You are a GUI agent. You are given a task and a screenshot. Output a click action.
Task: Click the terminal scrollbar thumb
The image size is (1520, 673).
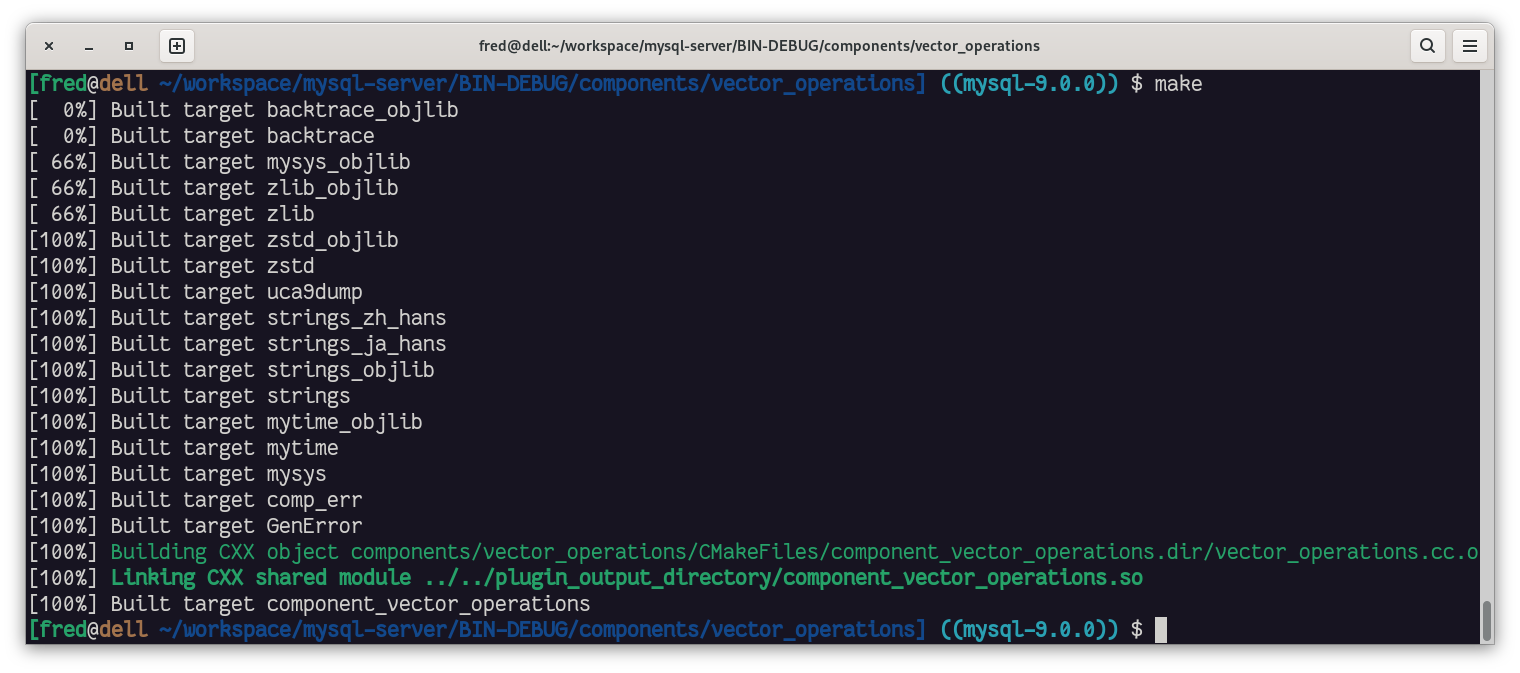point(1486,620)
